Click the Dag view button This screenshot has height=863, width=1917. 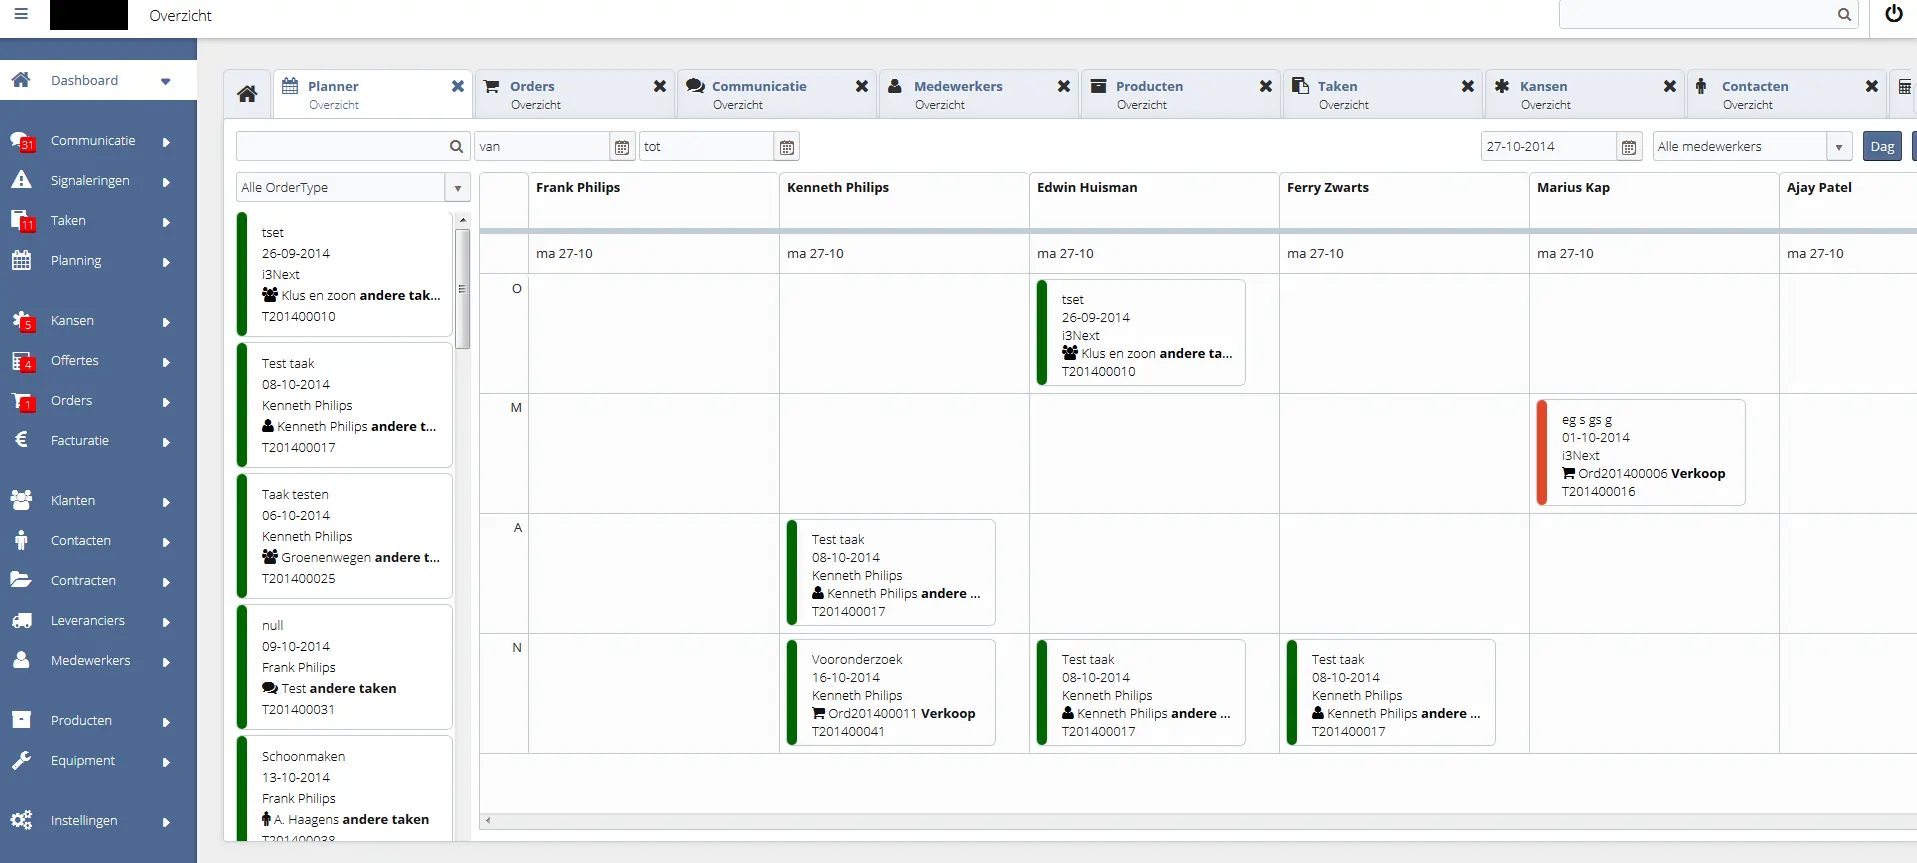coord(1882,147)
